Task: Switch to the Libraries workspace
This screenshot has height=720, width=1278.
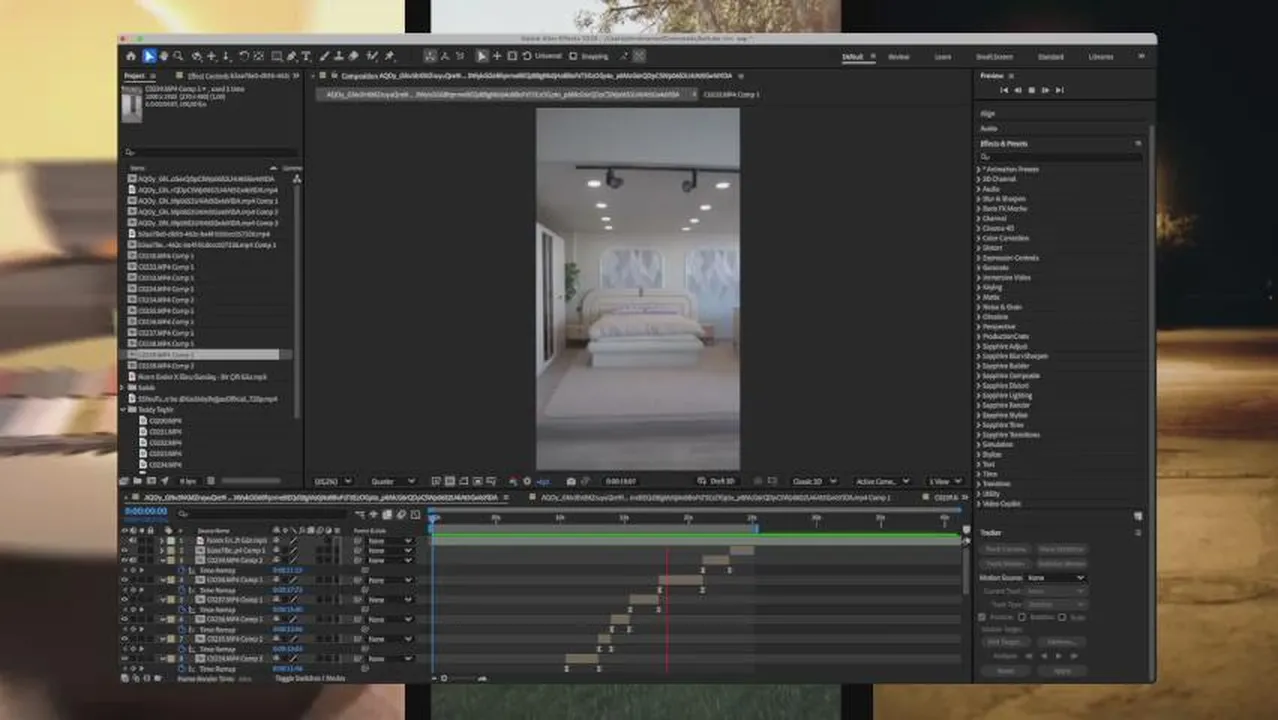Action: 1101,57
